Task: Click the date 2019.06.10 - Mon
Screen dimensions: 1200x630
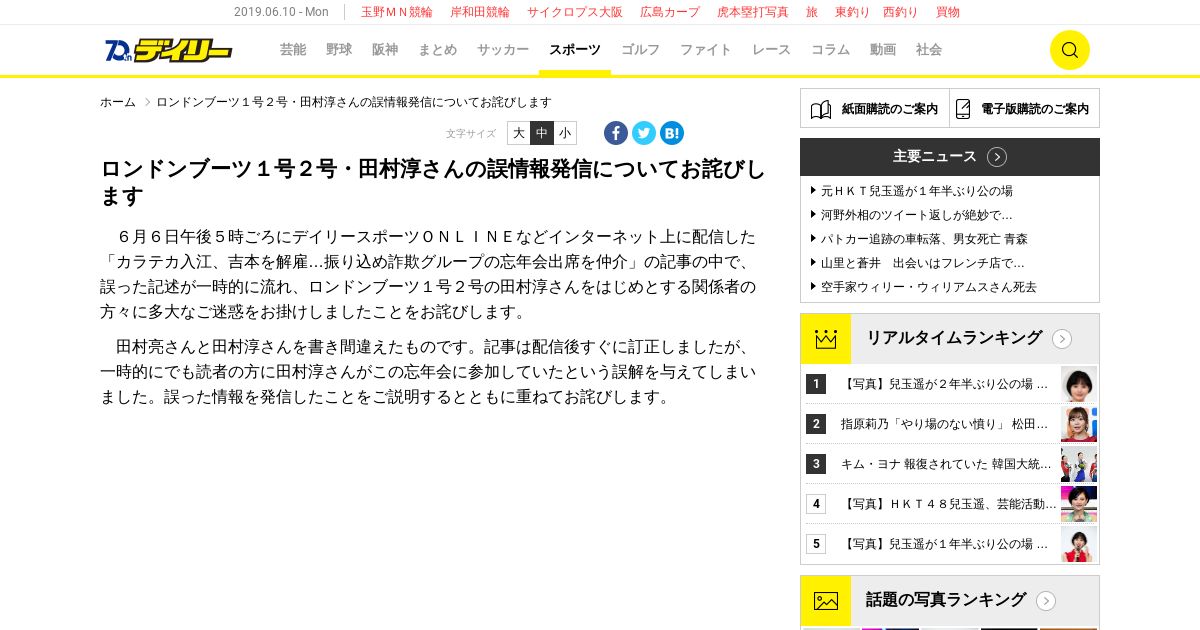Action: (281, 12)
